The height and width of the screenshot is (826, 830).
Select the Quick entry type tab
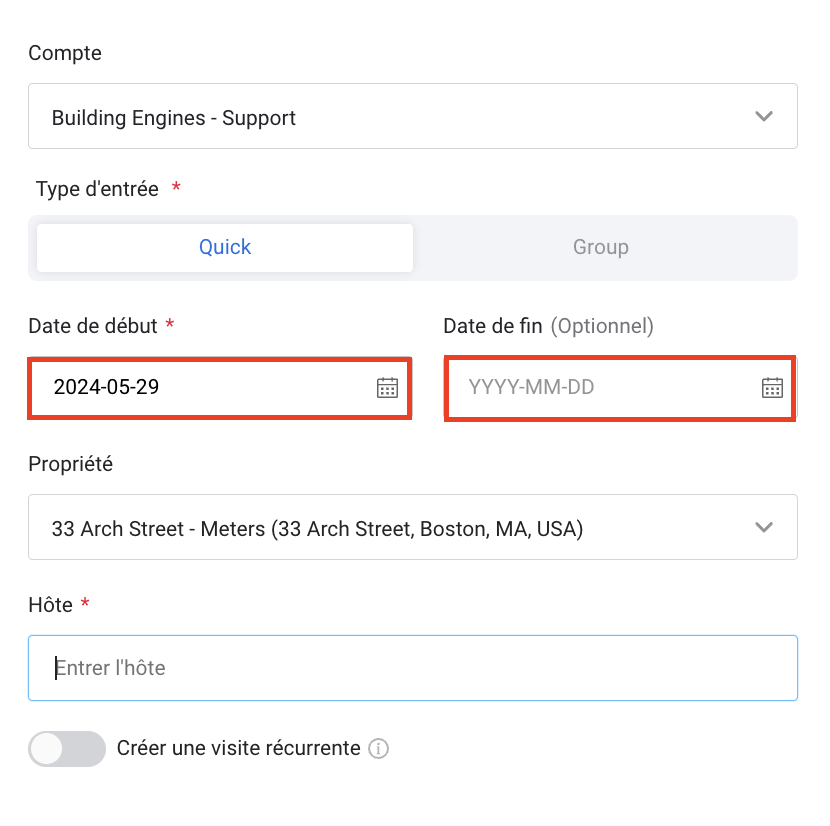coord(225,248)
